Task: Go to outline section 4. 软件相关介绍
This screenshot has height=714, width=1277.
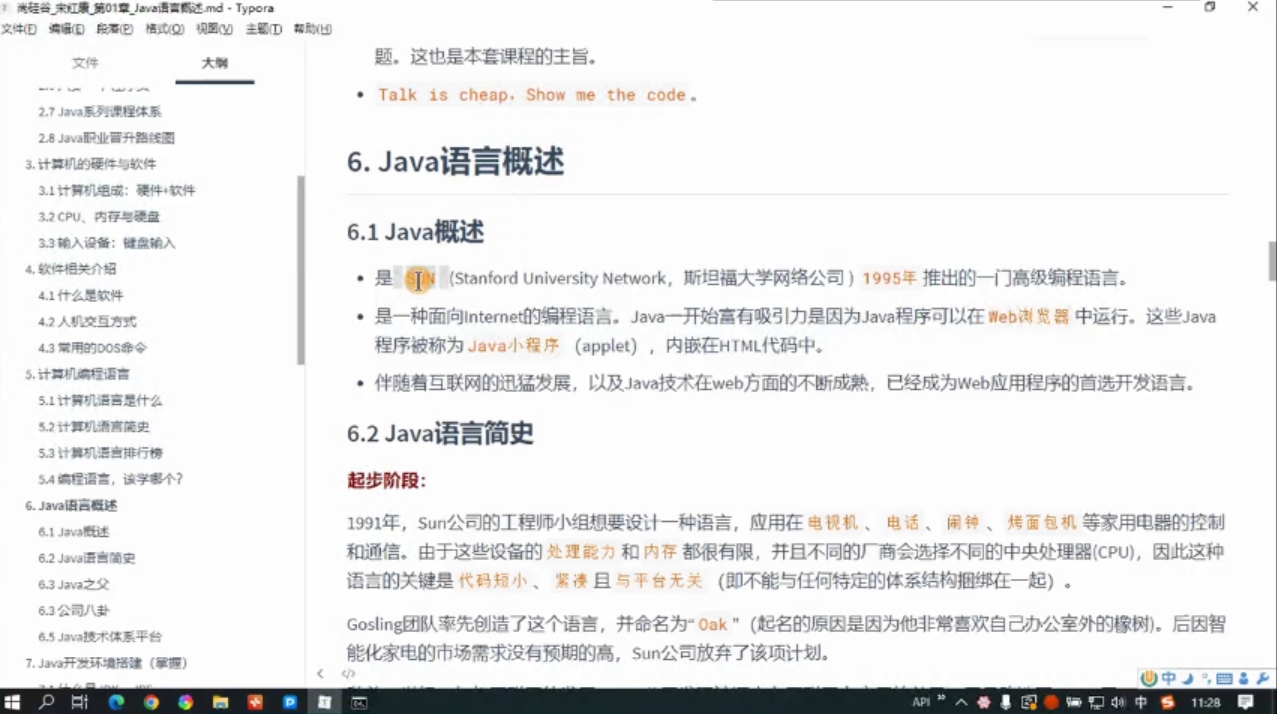Action: tap(70, 269)
